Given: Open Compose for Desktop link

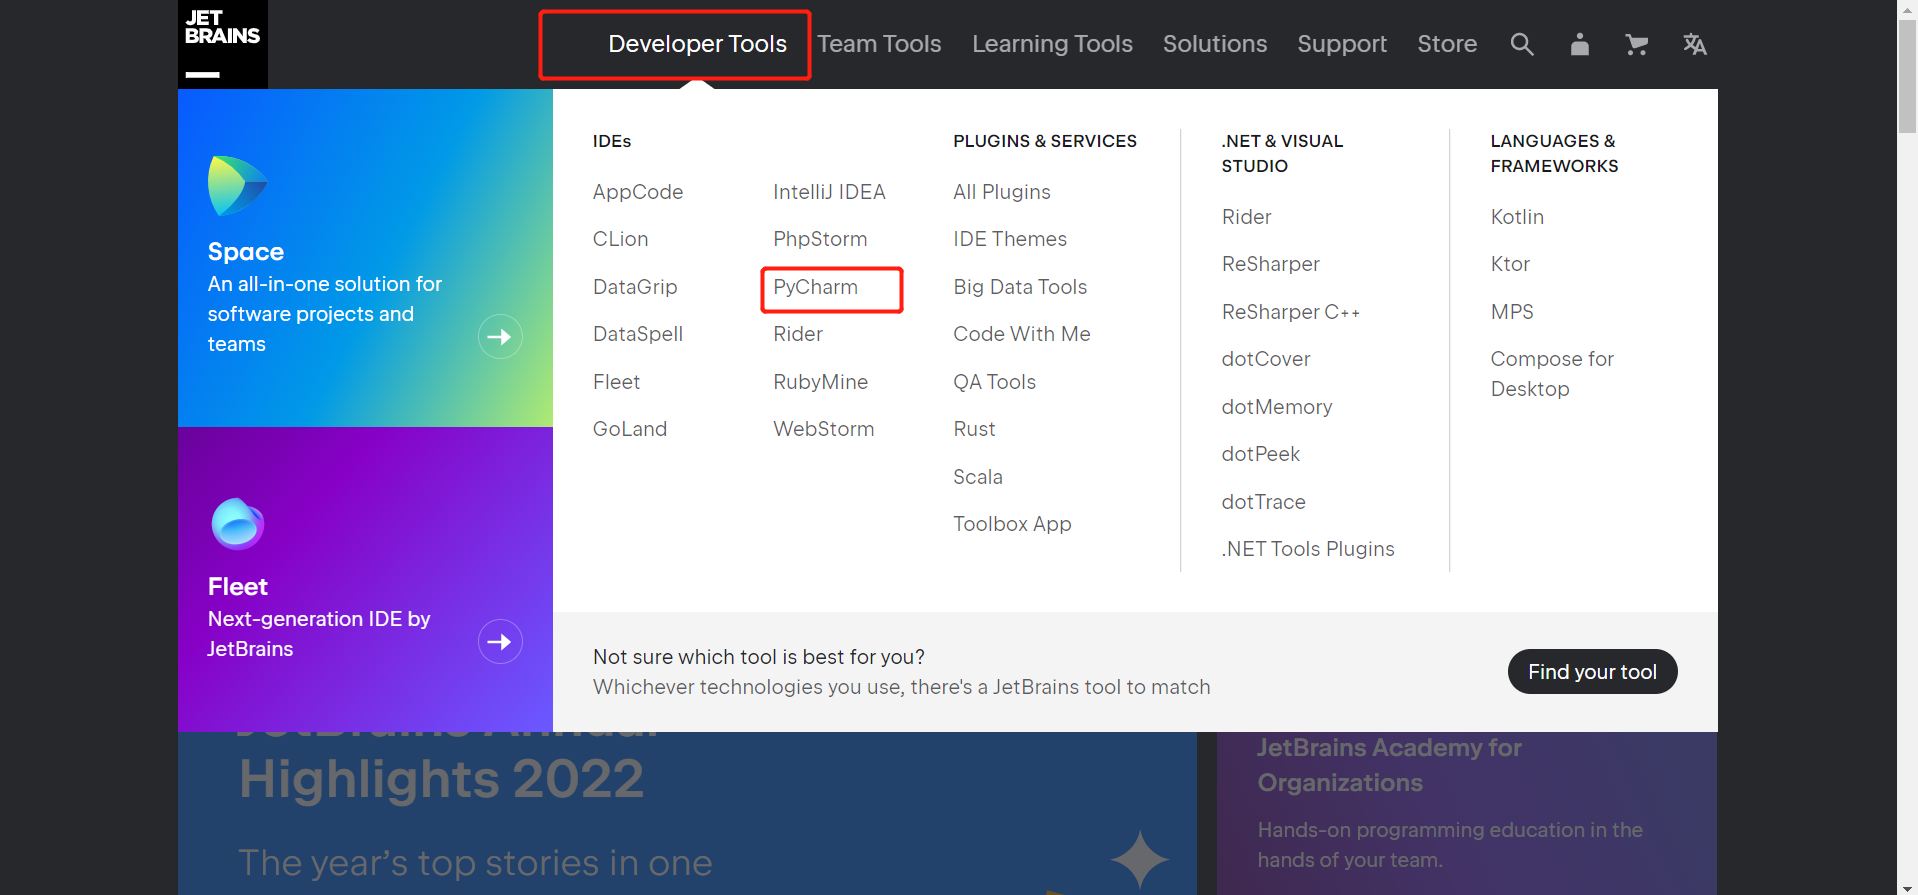Looking at the screenshot, I should click(x=1552, y=374).
